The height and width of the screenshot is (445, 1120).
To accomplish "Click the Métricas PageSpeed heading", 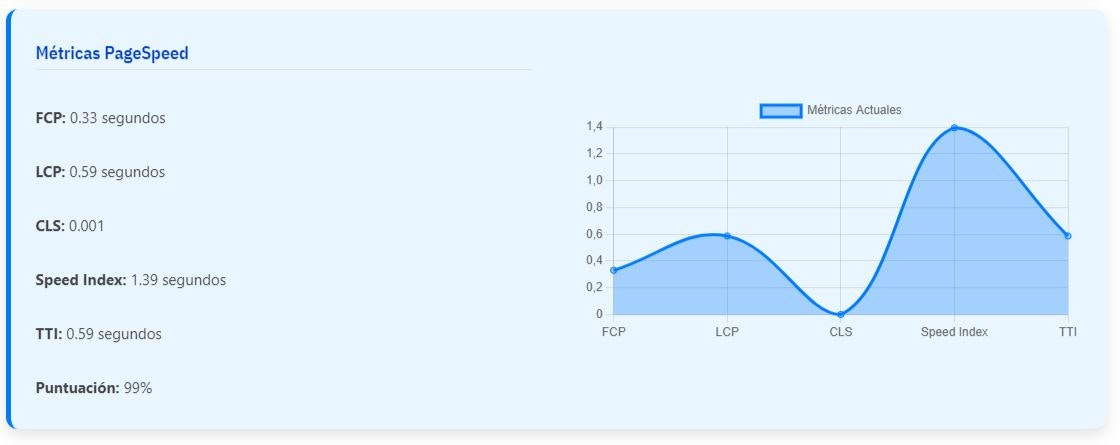I will click(112, 53).
